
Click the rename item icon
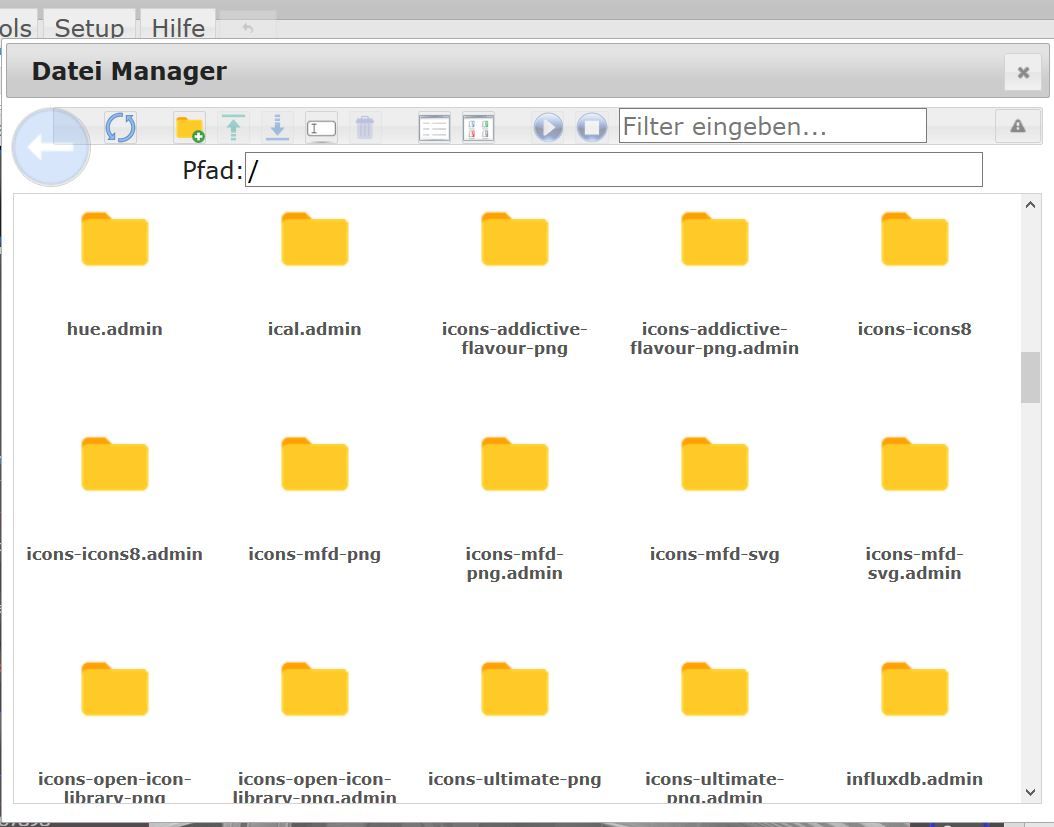point(321,128)
